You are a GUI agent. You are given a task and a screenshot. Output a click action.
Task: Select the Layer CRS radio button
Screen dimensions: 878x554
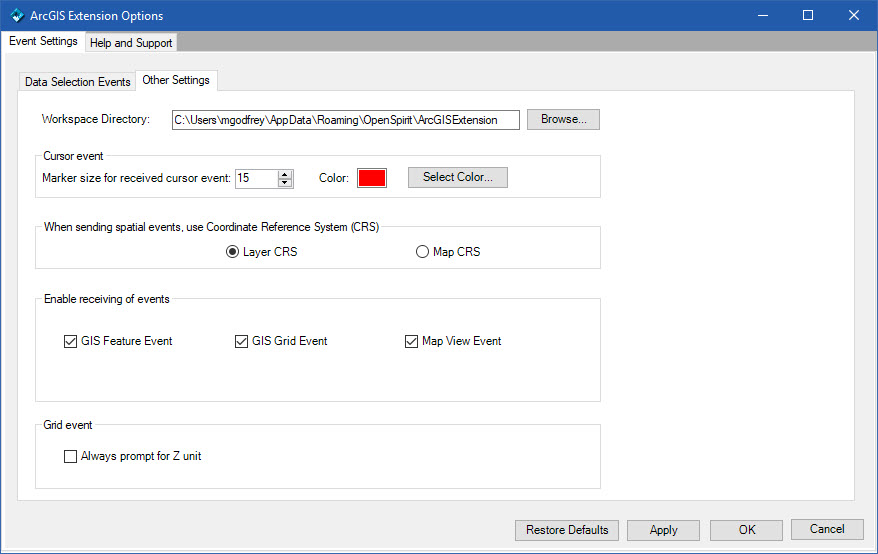[232, 252]
